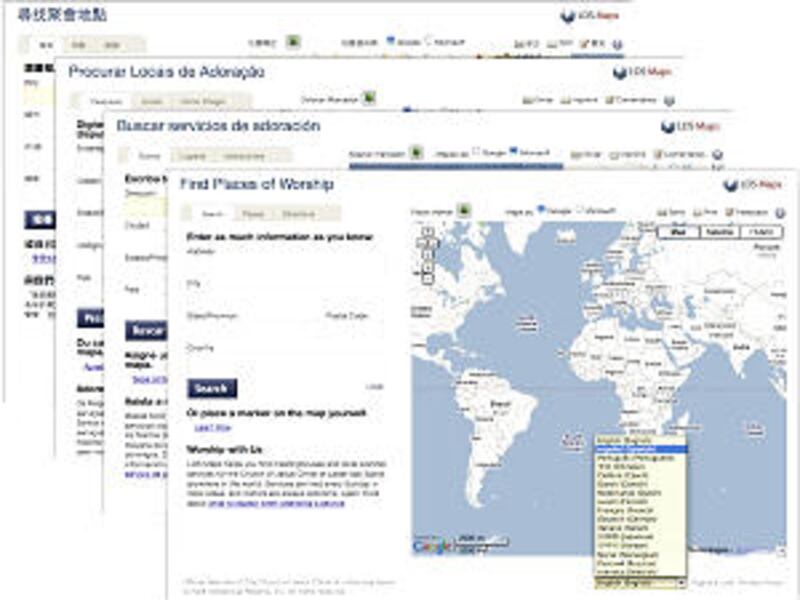
Task: Zoom in with the plus map control
Action: point(428,267)
